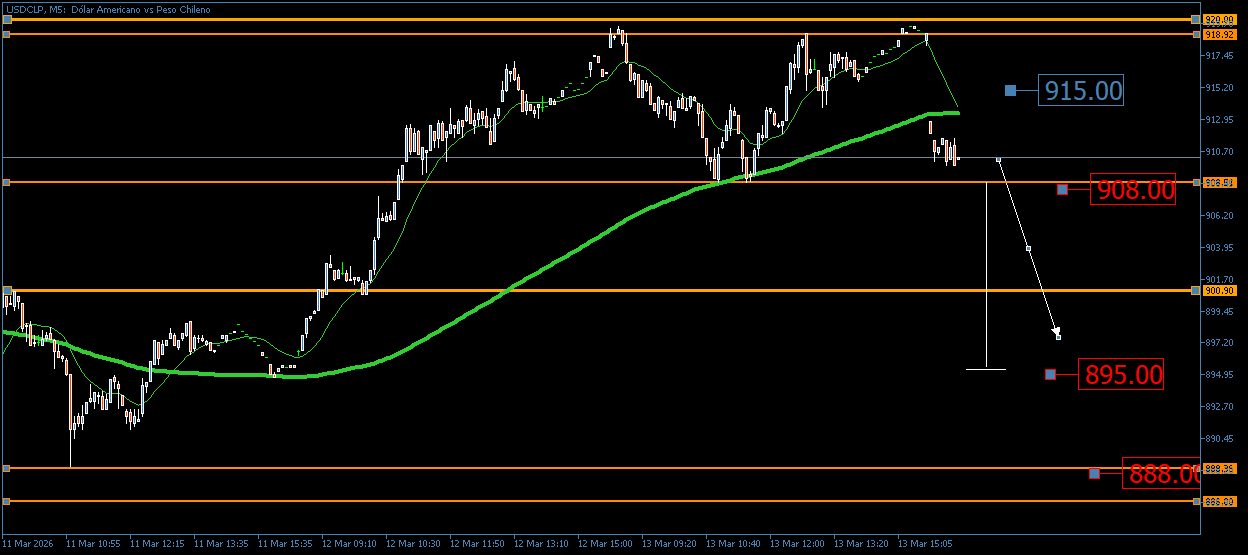Click the anchor square of the 915.00 label

(1010, 91)
